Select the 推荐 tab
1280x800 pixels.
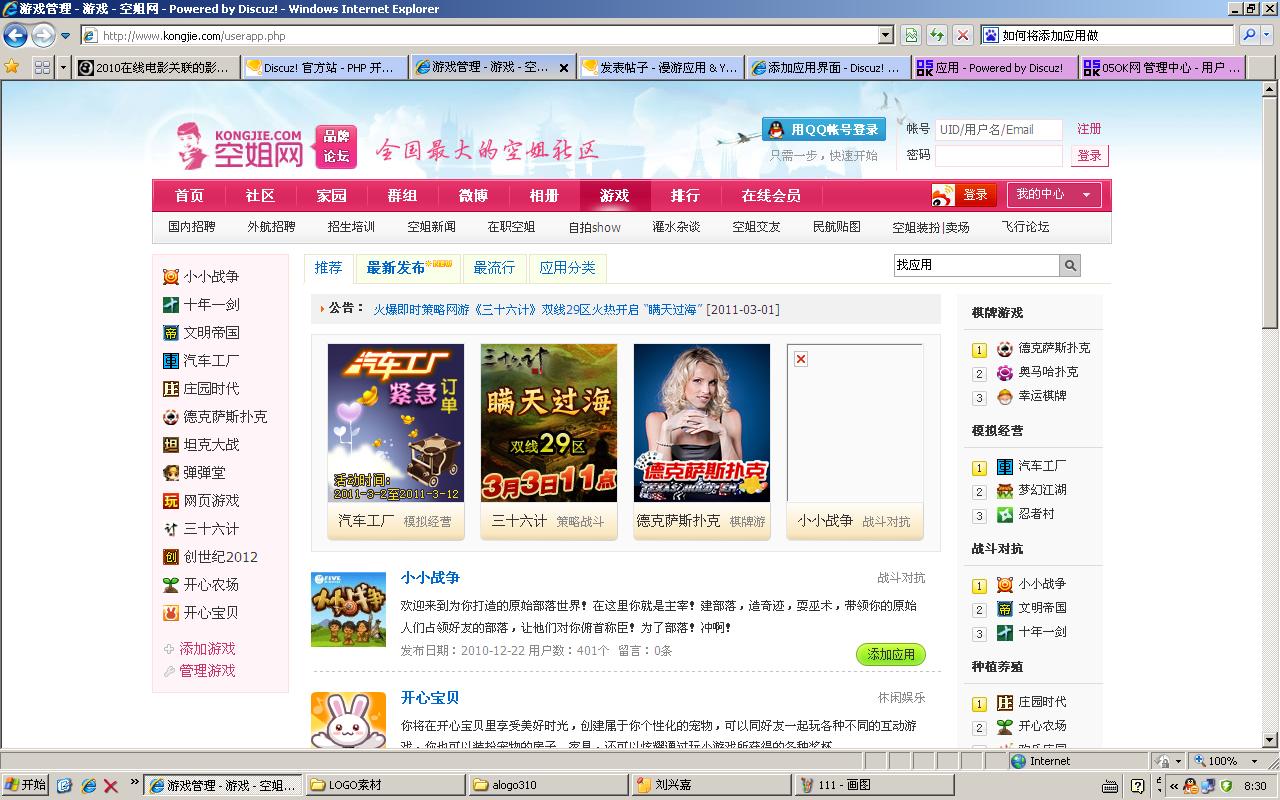(x=328, y=268)
